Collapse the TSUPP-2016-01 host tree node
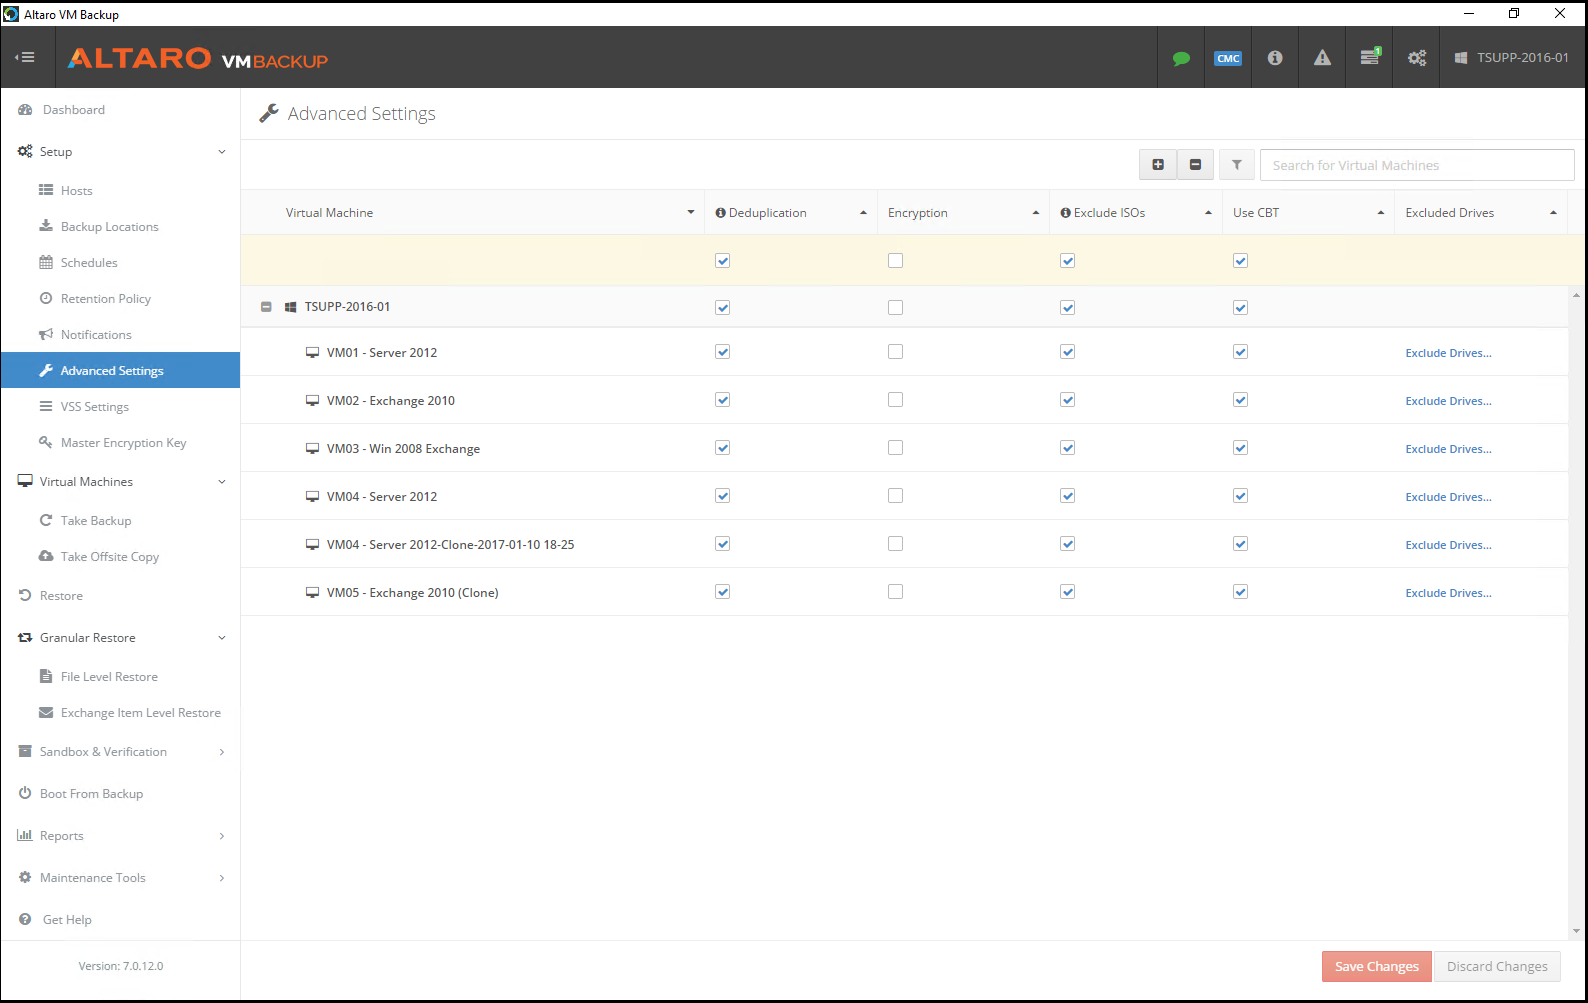Viewport: 1588px width, 1003px height. tap(266, 307)
